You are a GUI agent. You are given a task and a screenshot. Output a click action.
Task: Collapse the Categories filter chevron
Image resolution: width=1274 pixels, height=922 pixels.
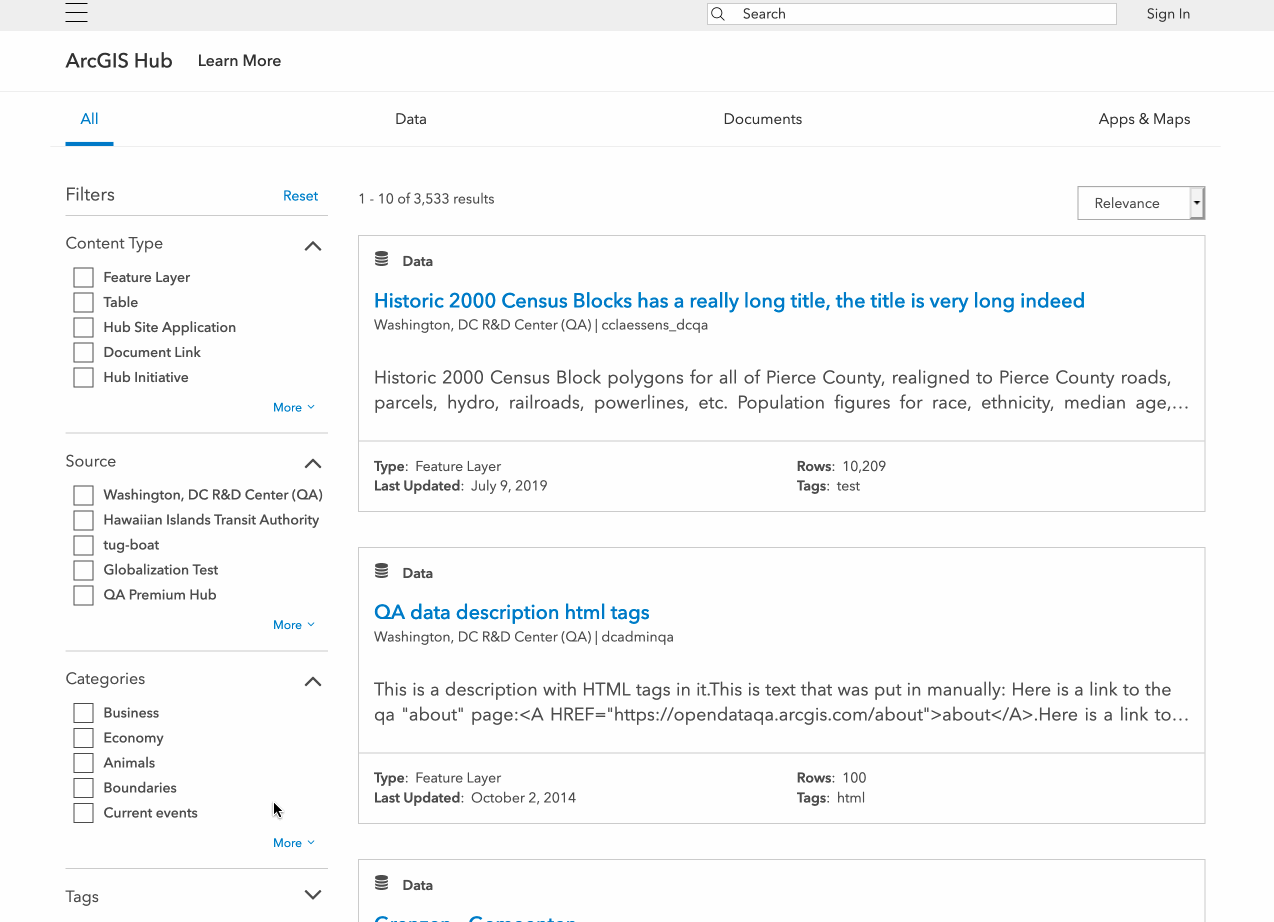coord(313,681)
